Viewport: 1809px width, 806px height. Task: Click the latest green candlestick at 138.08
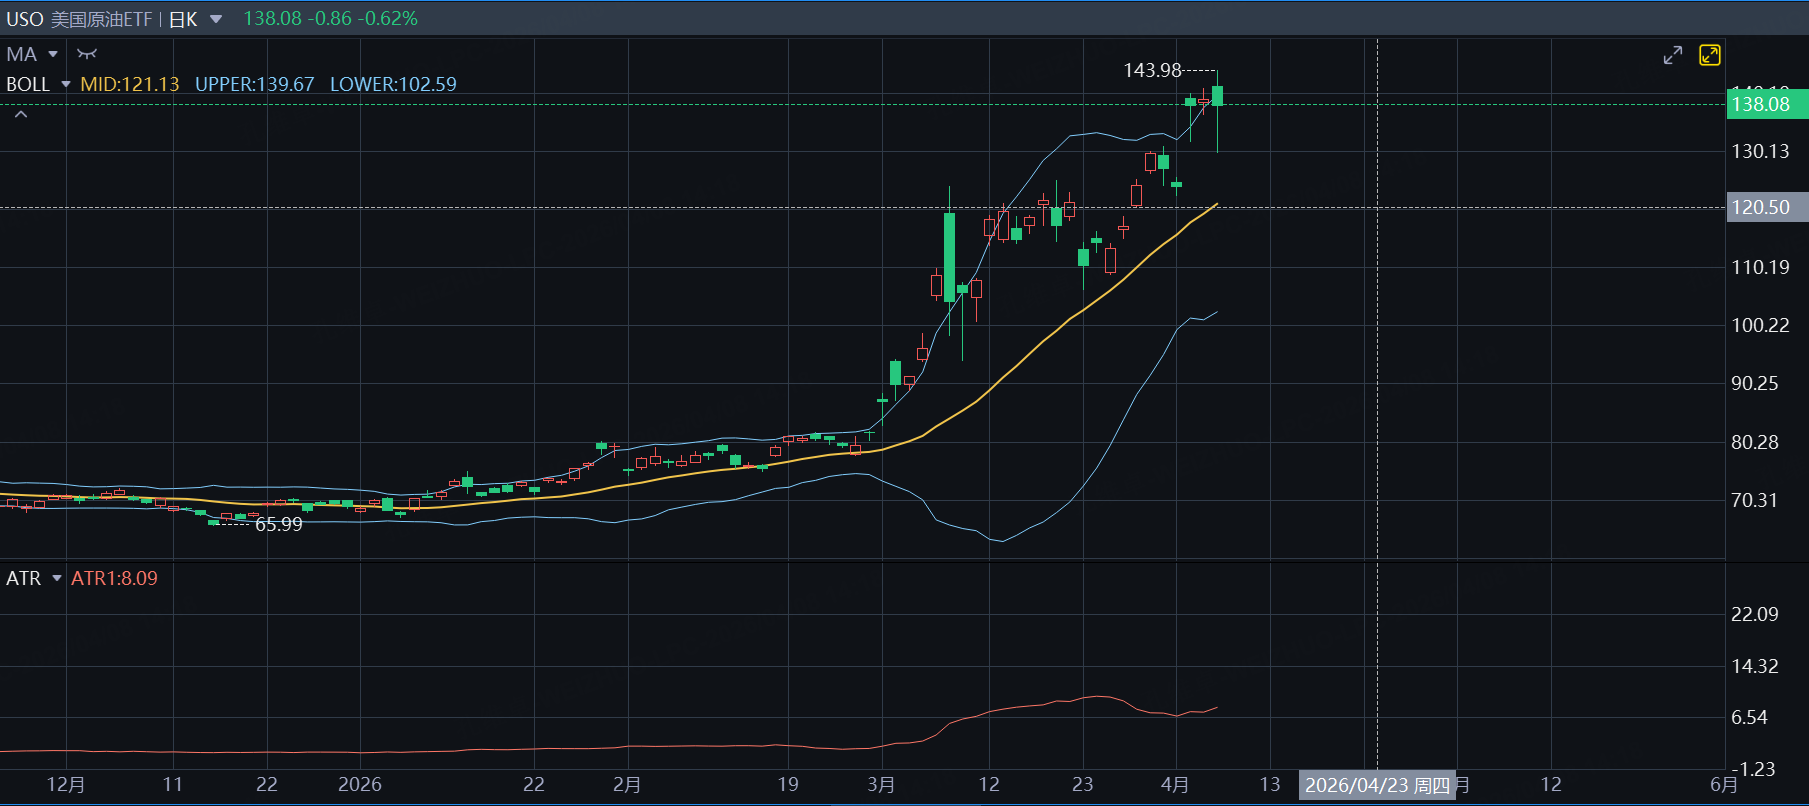[1217, 96]
